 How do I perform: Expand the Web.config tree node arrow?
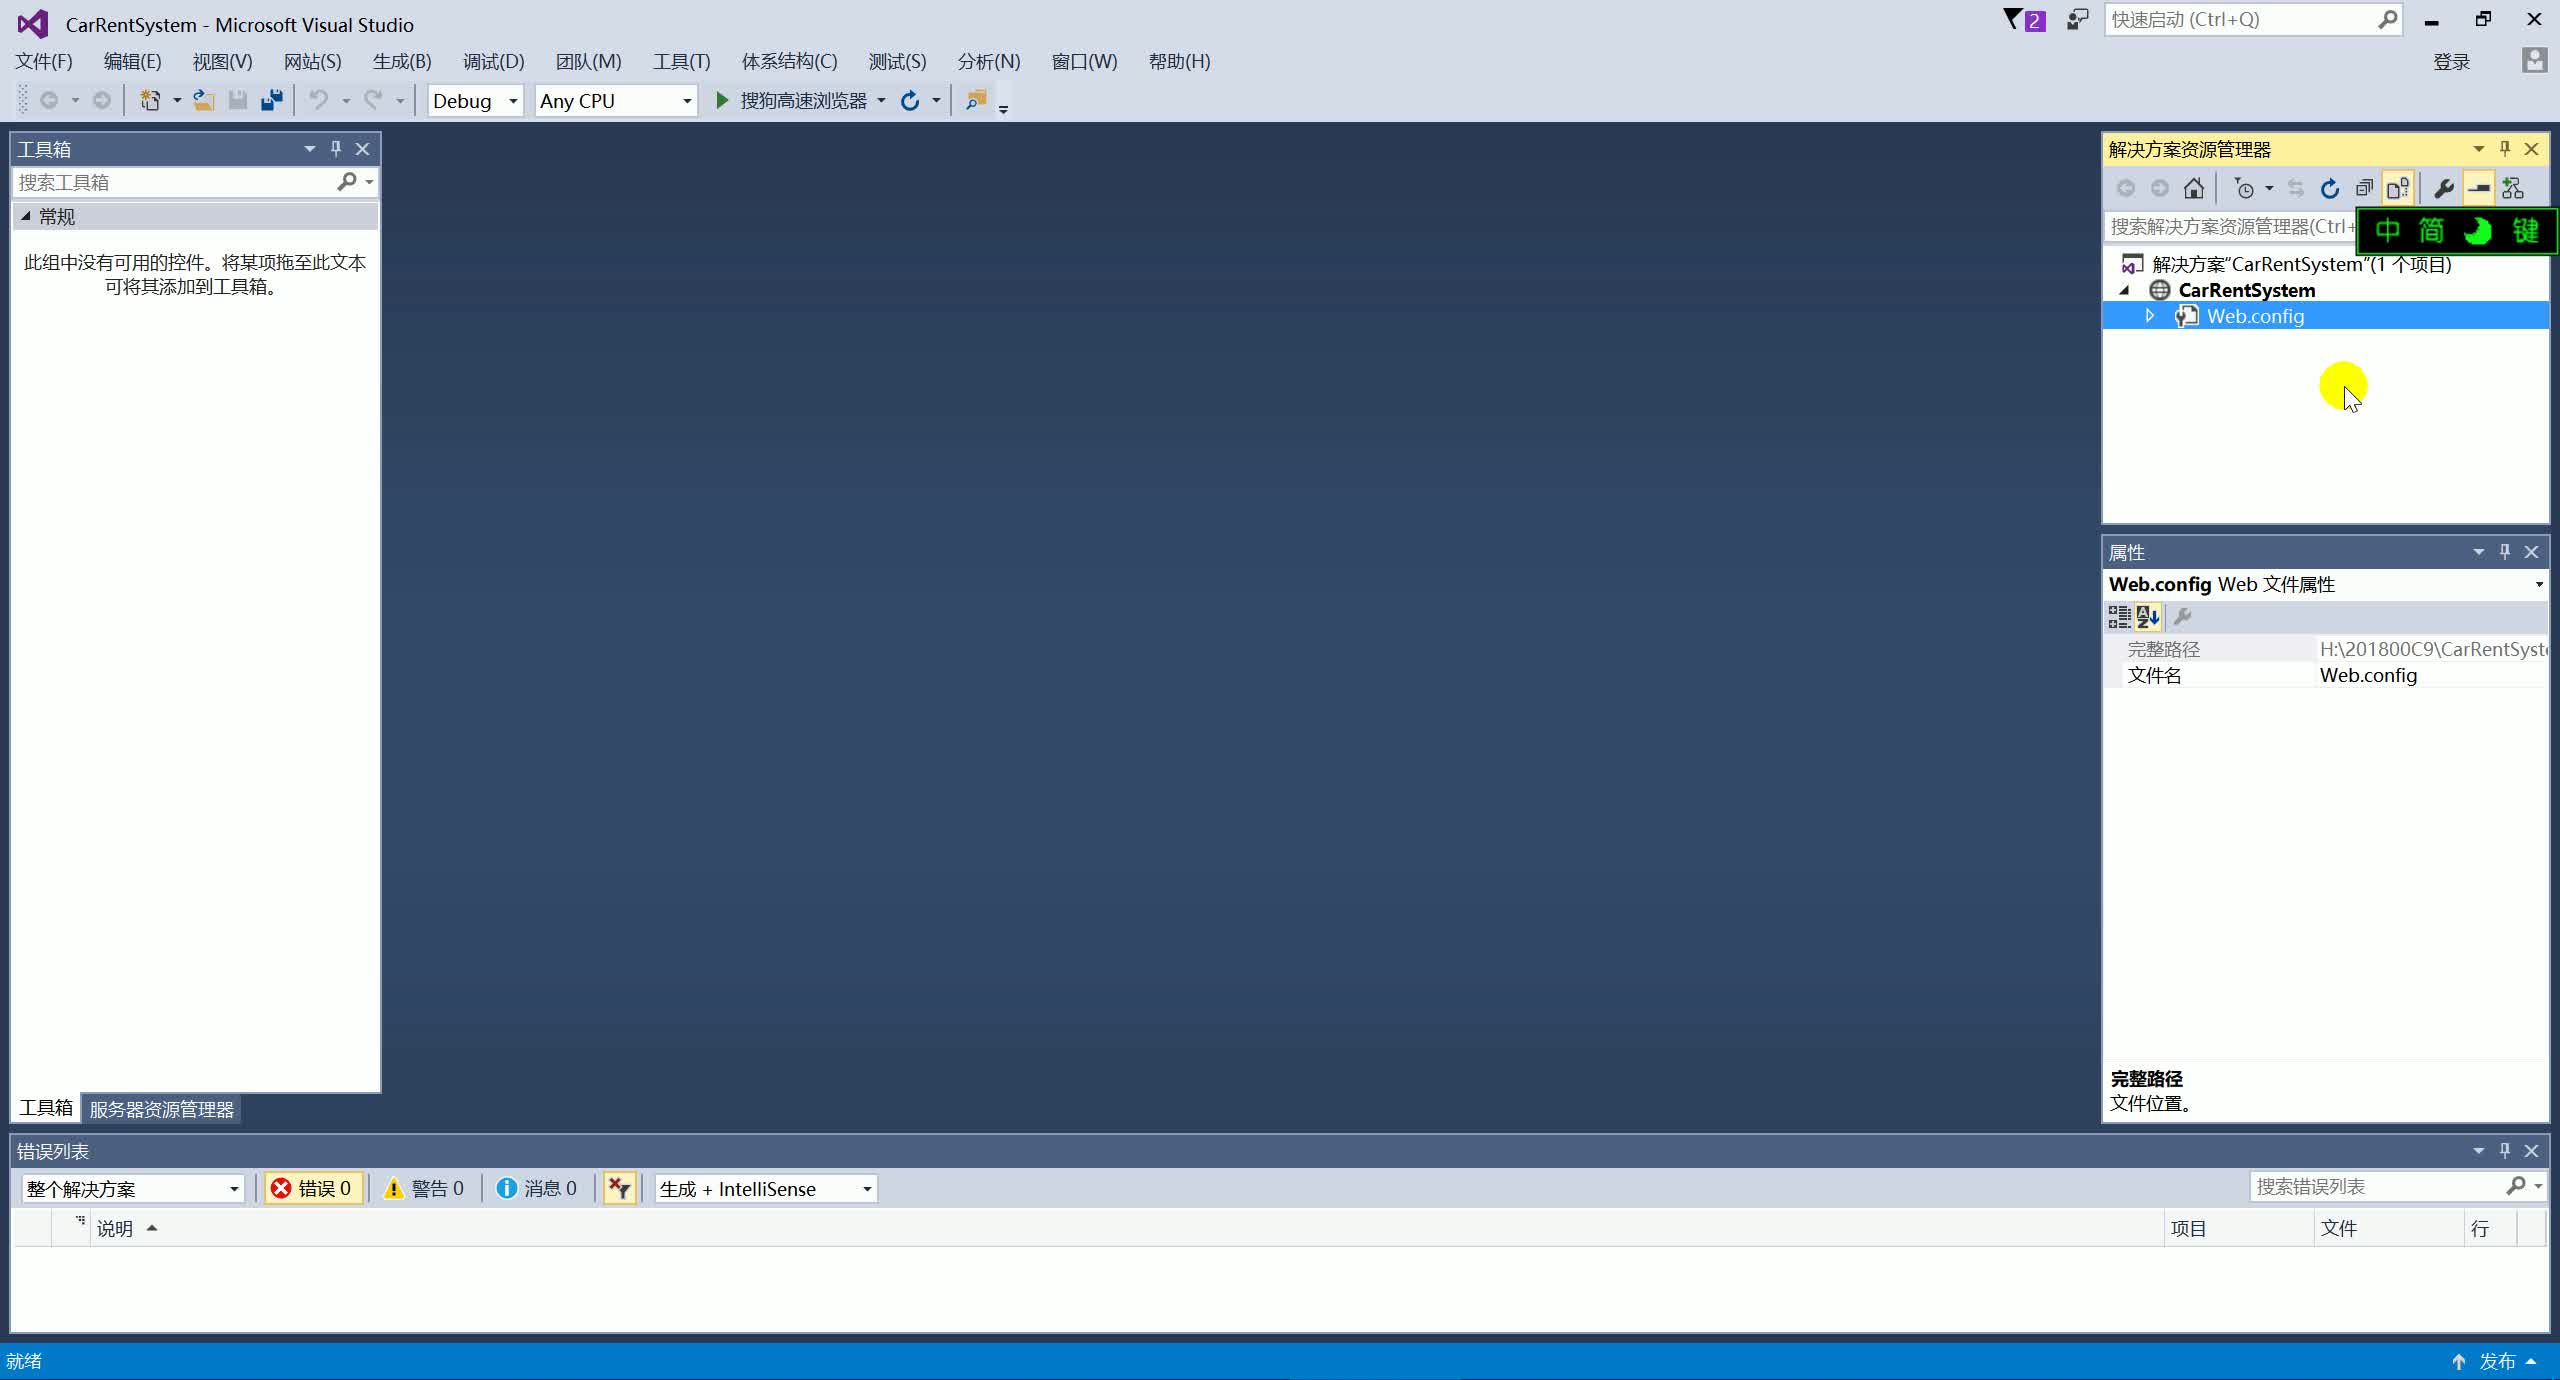coord(2150,316)
